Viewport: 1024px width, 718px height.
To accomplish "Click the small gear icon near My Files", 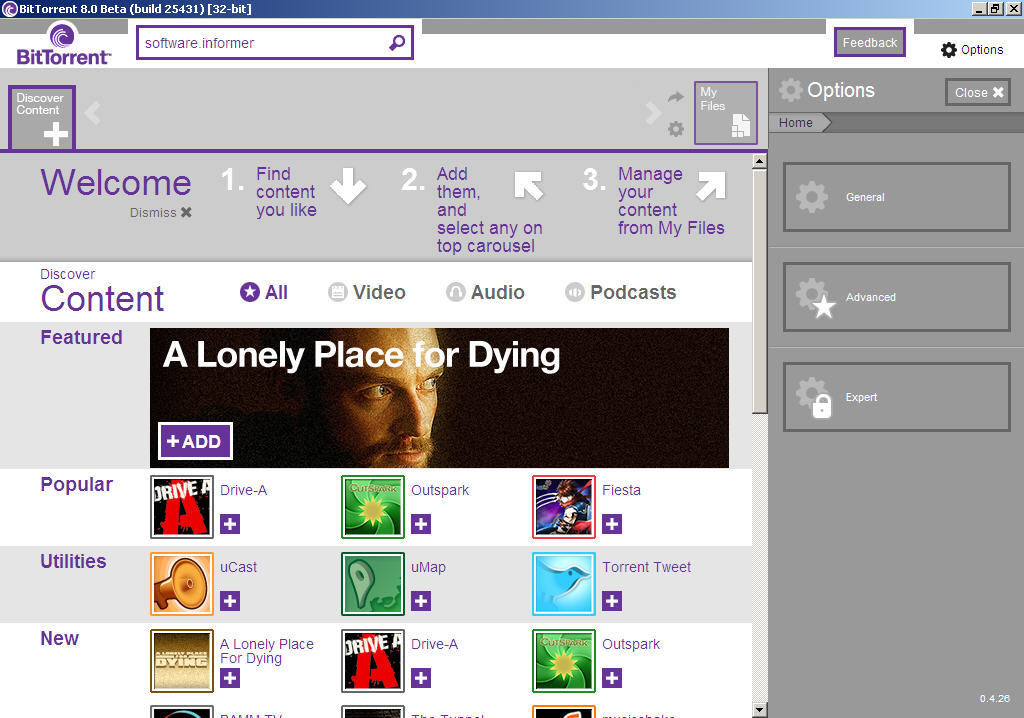I will pos(676,129).
